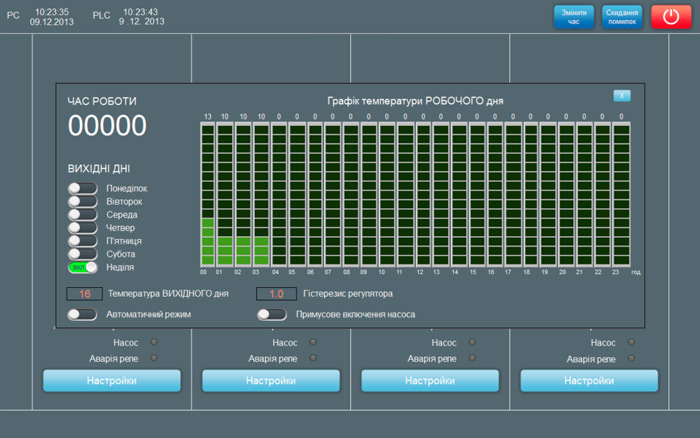This screenshot has width=700, height=438.
Task: Open the leftmost Настройки button
Action: pyautogui.click(x=112, y=381)
